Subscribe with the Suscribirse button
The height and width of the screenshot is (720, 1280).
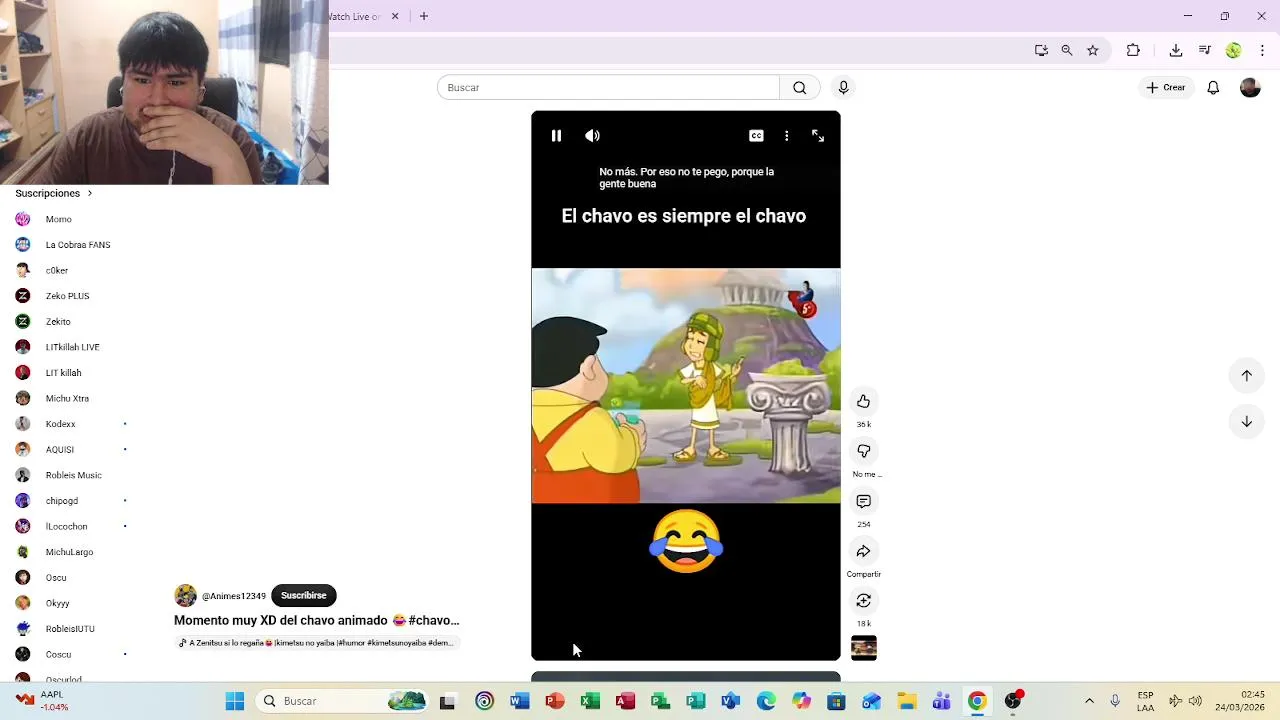coord(303,596)
